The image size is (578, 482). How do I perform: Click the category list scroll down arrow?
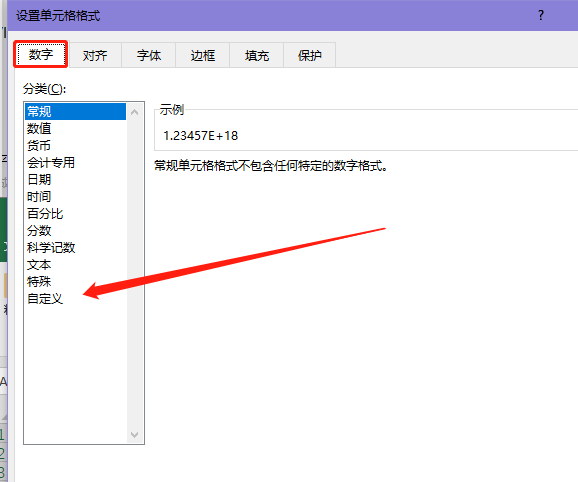tap(135, 435)
